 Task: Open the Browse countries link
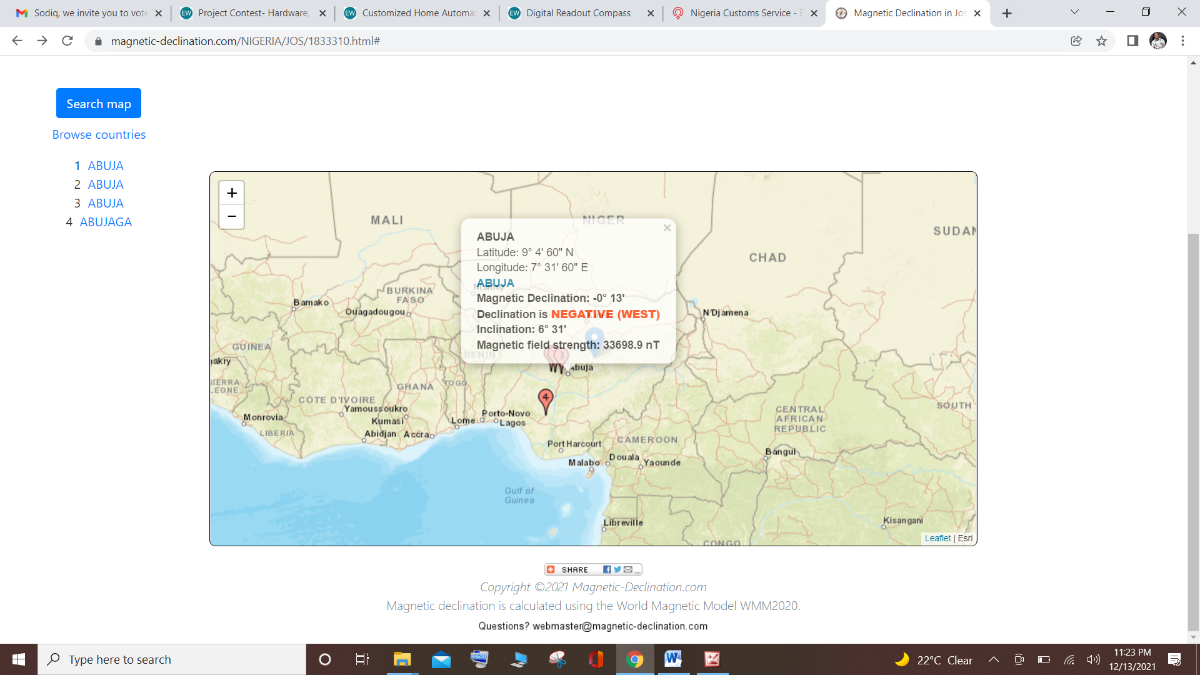(x=99, y=134)
